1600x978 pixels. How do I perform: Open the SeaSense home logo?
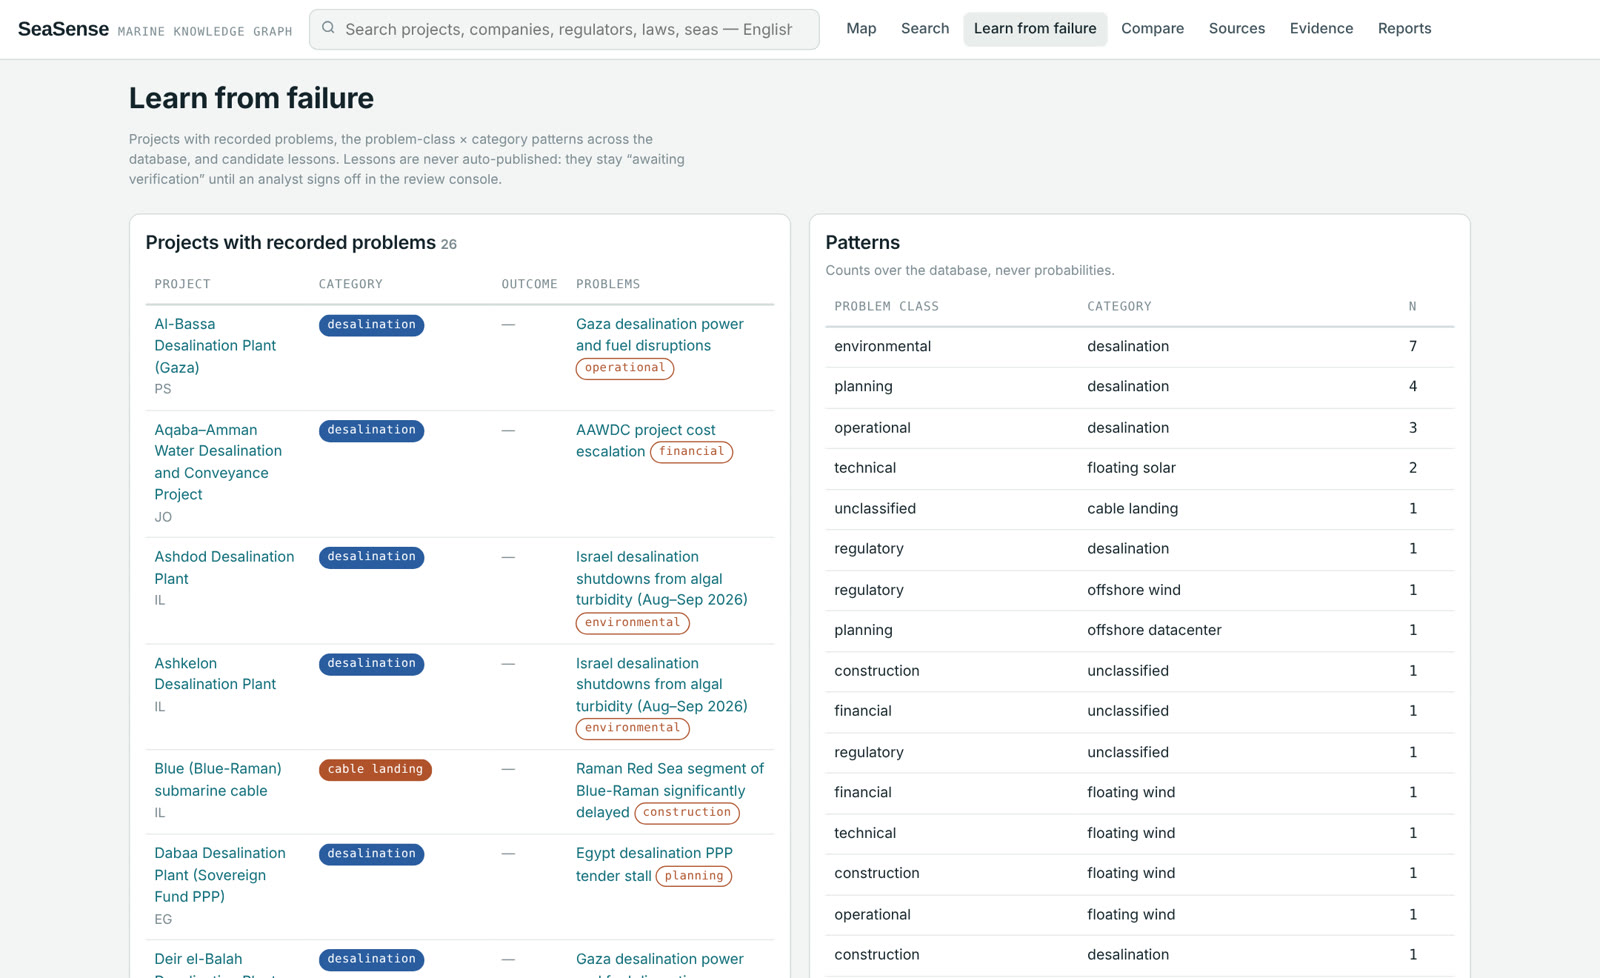pos(63,29)
